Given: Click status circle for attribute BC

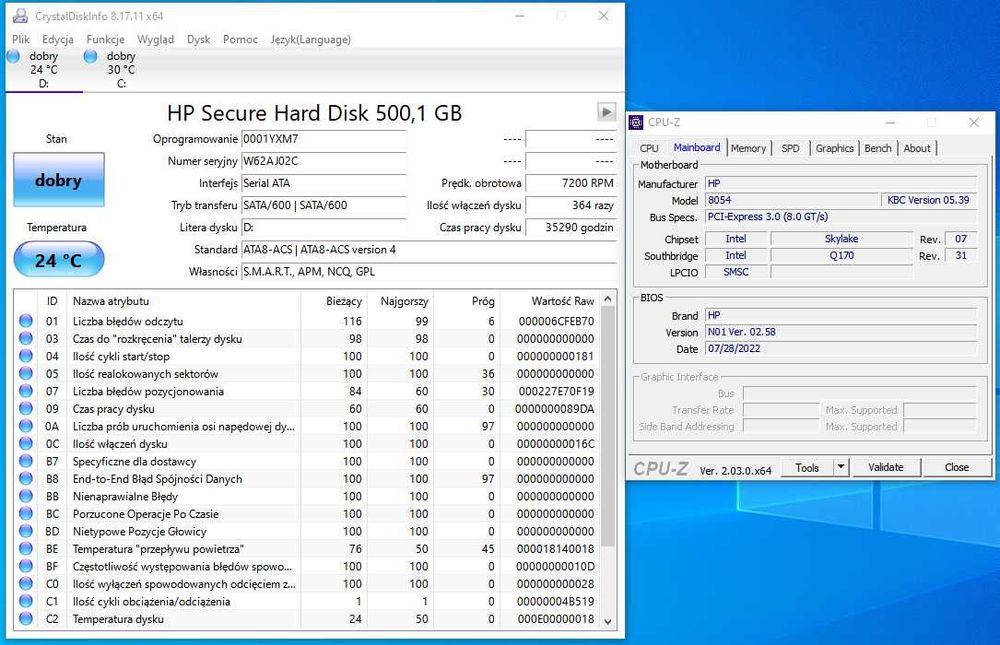Looking at the screenshot, I should (26, 514).
